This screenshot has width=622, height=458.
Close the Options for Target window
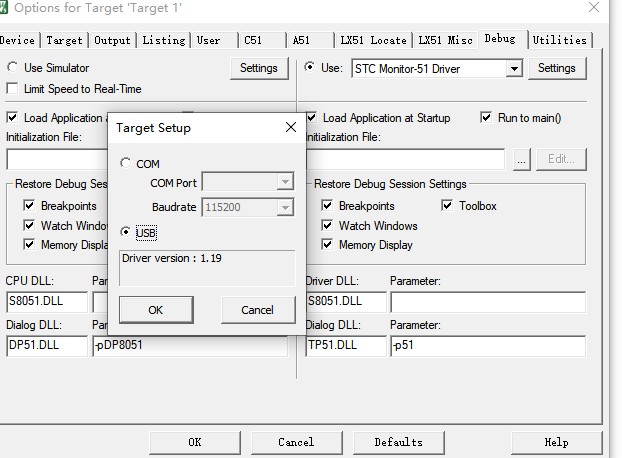594,7
